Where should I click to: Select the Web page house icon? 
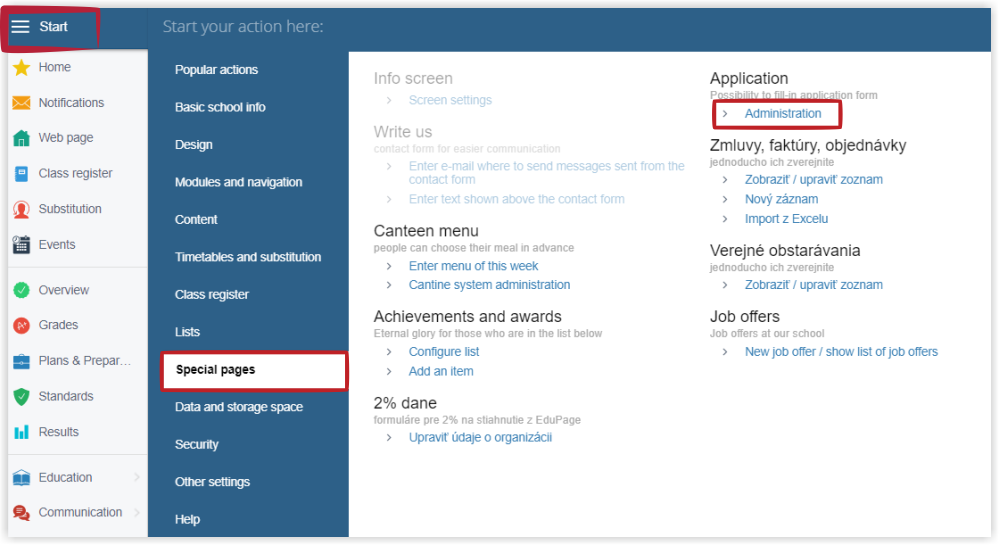[x=22, y=138]
